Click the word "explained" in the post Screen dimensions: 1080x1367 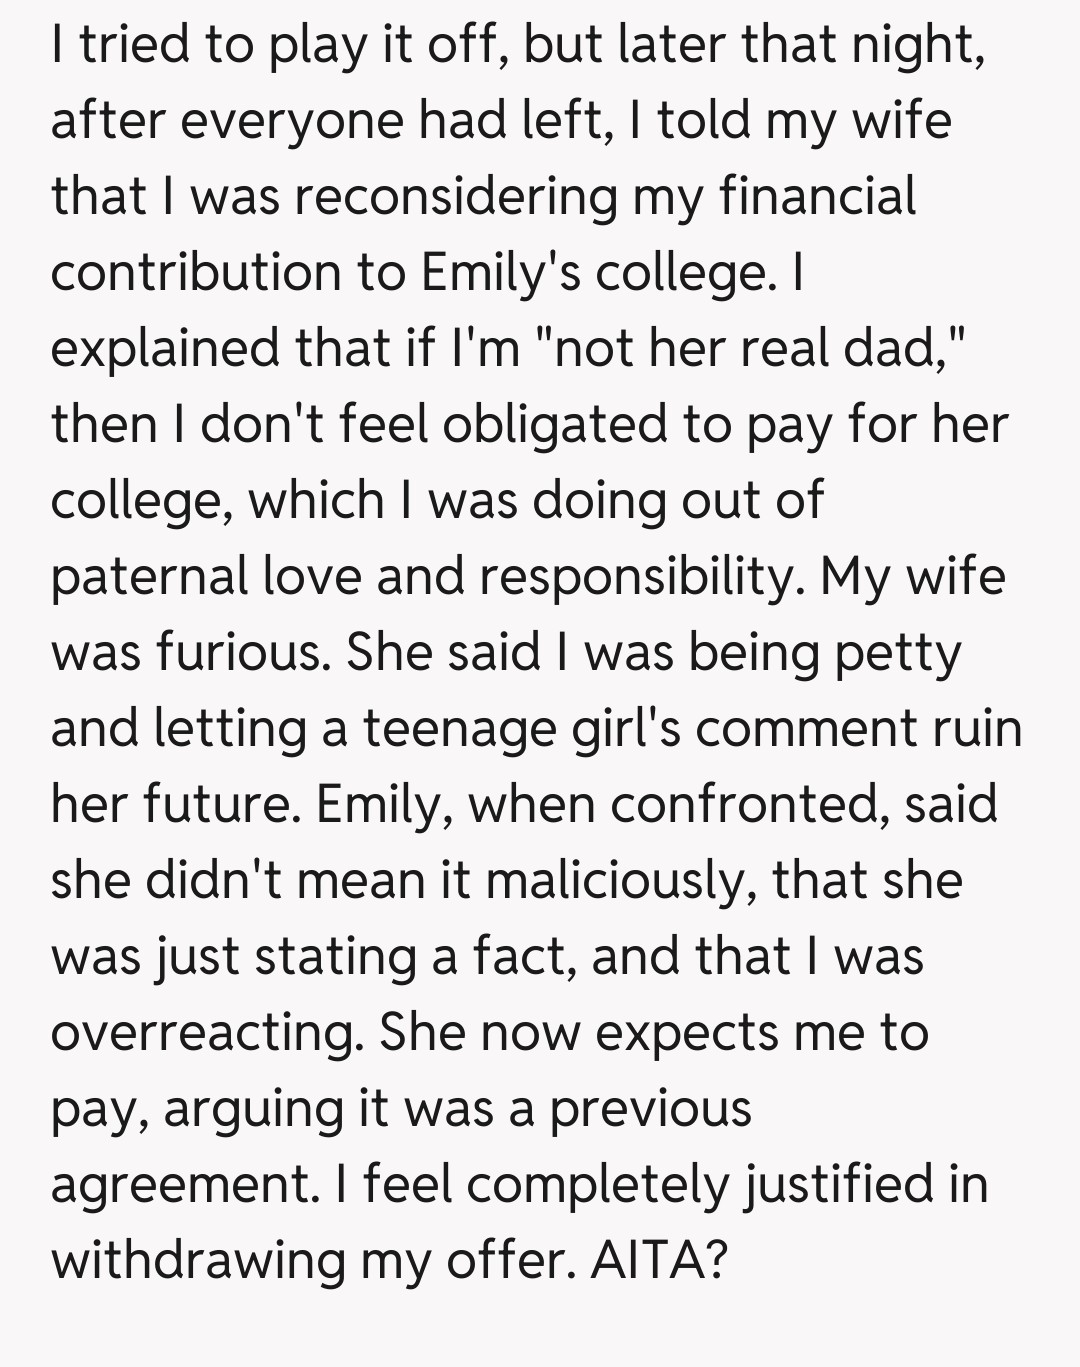(166, 348)
